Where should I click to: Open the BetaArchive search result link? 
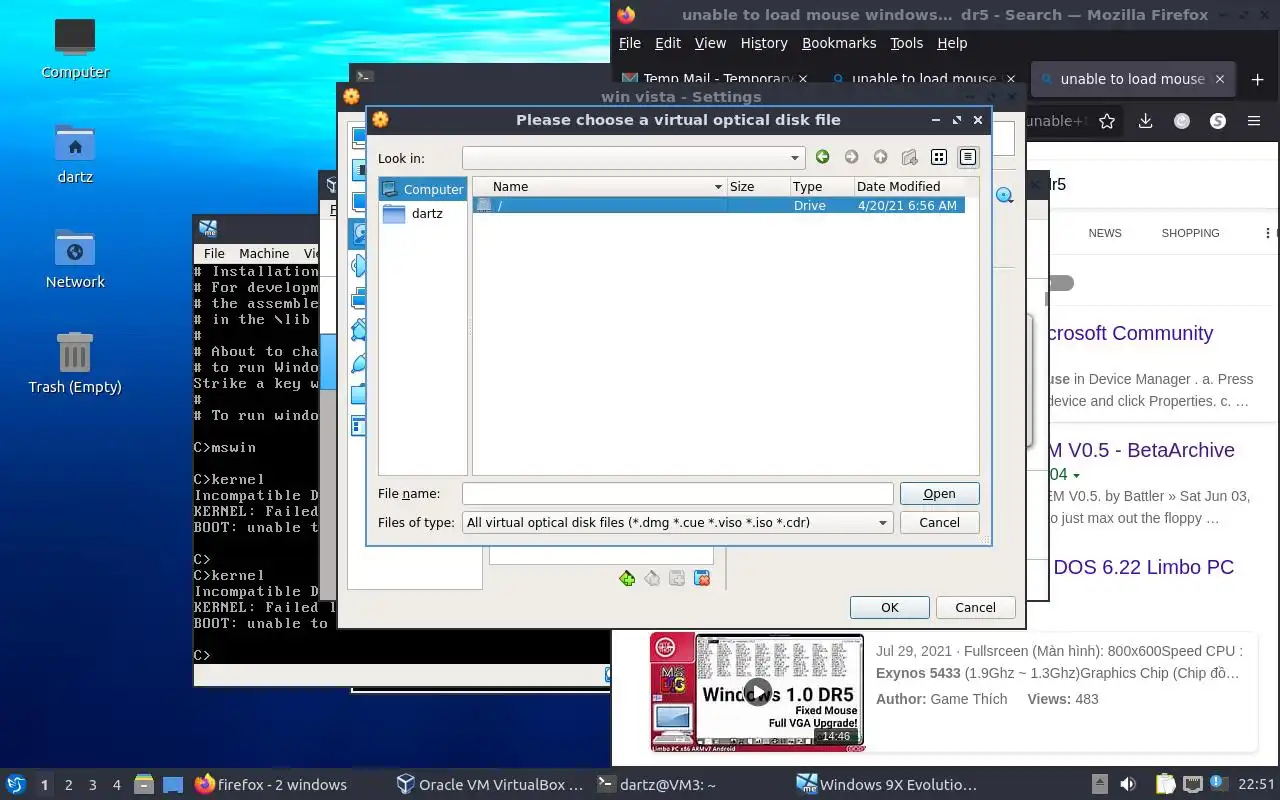tap(1141, 450)
